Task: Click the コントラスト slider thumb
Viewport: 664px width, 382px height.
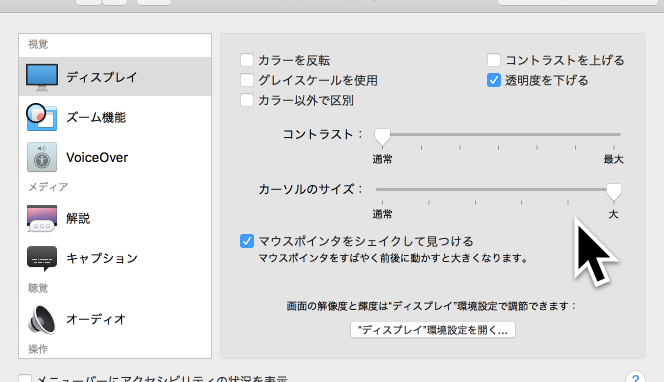Action: pyautogui.click(x=382, y=137)
